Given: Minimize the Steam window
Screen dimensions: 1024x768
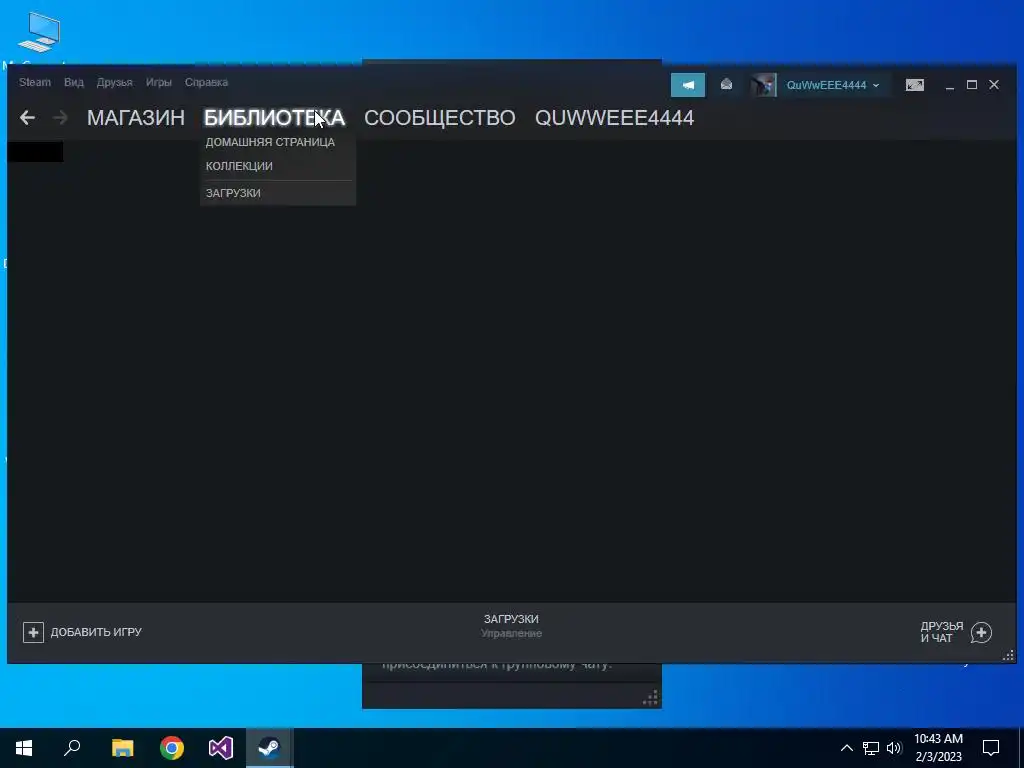Looking at the screenshot, I should click(x=950, y=86).
